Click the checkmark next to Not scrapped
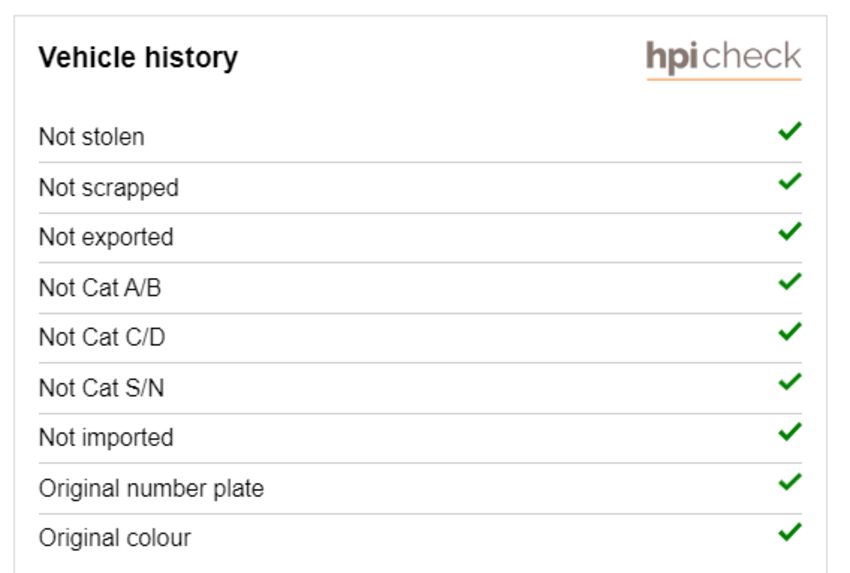The image size is (850, 573). click(x=790, y=181)
